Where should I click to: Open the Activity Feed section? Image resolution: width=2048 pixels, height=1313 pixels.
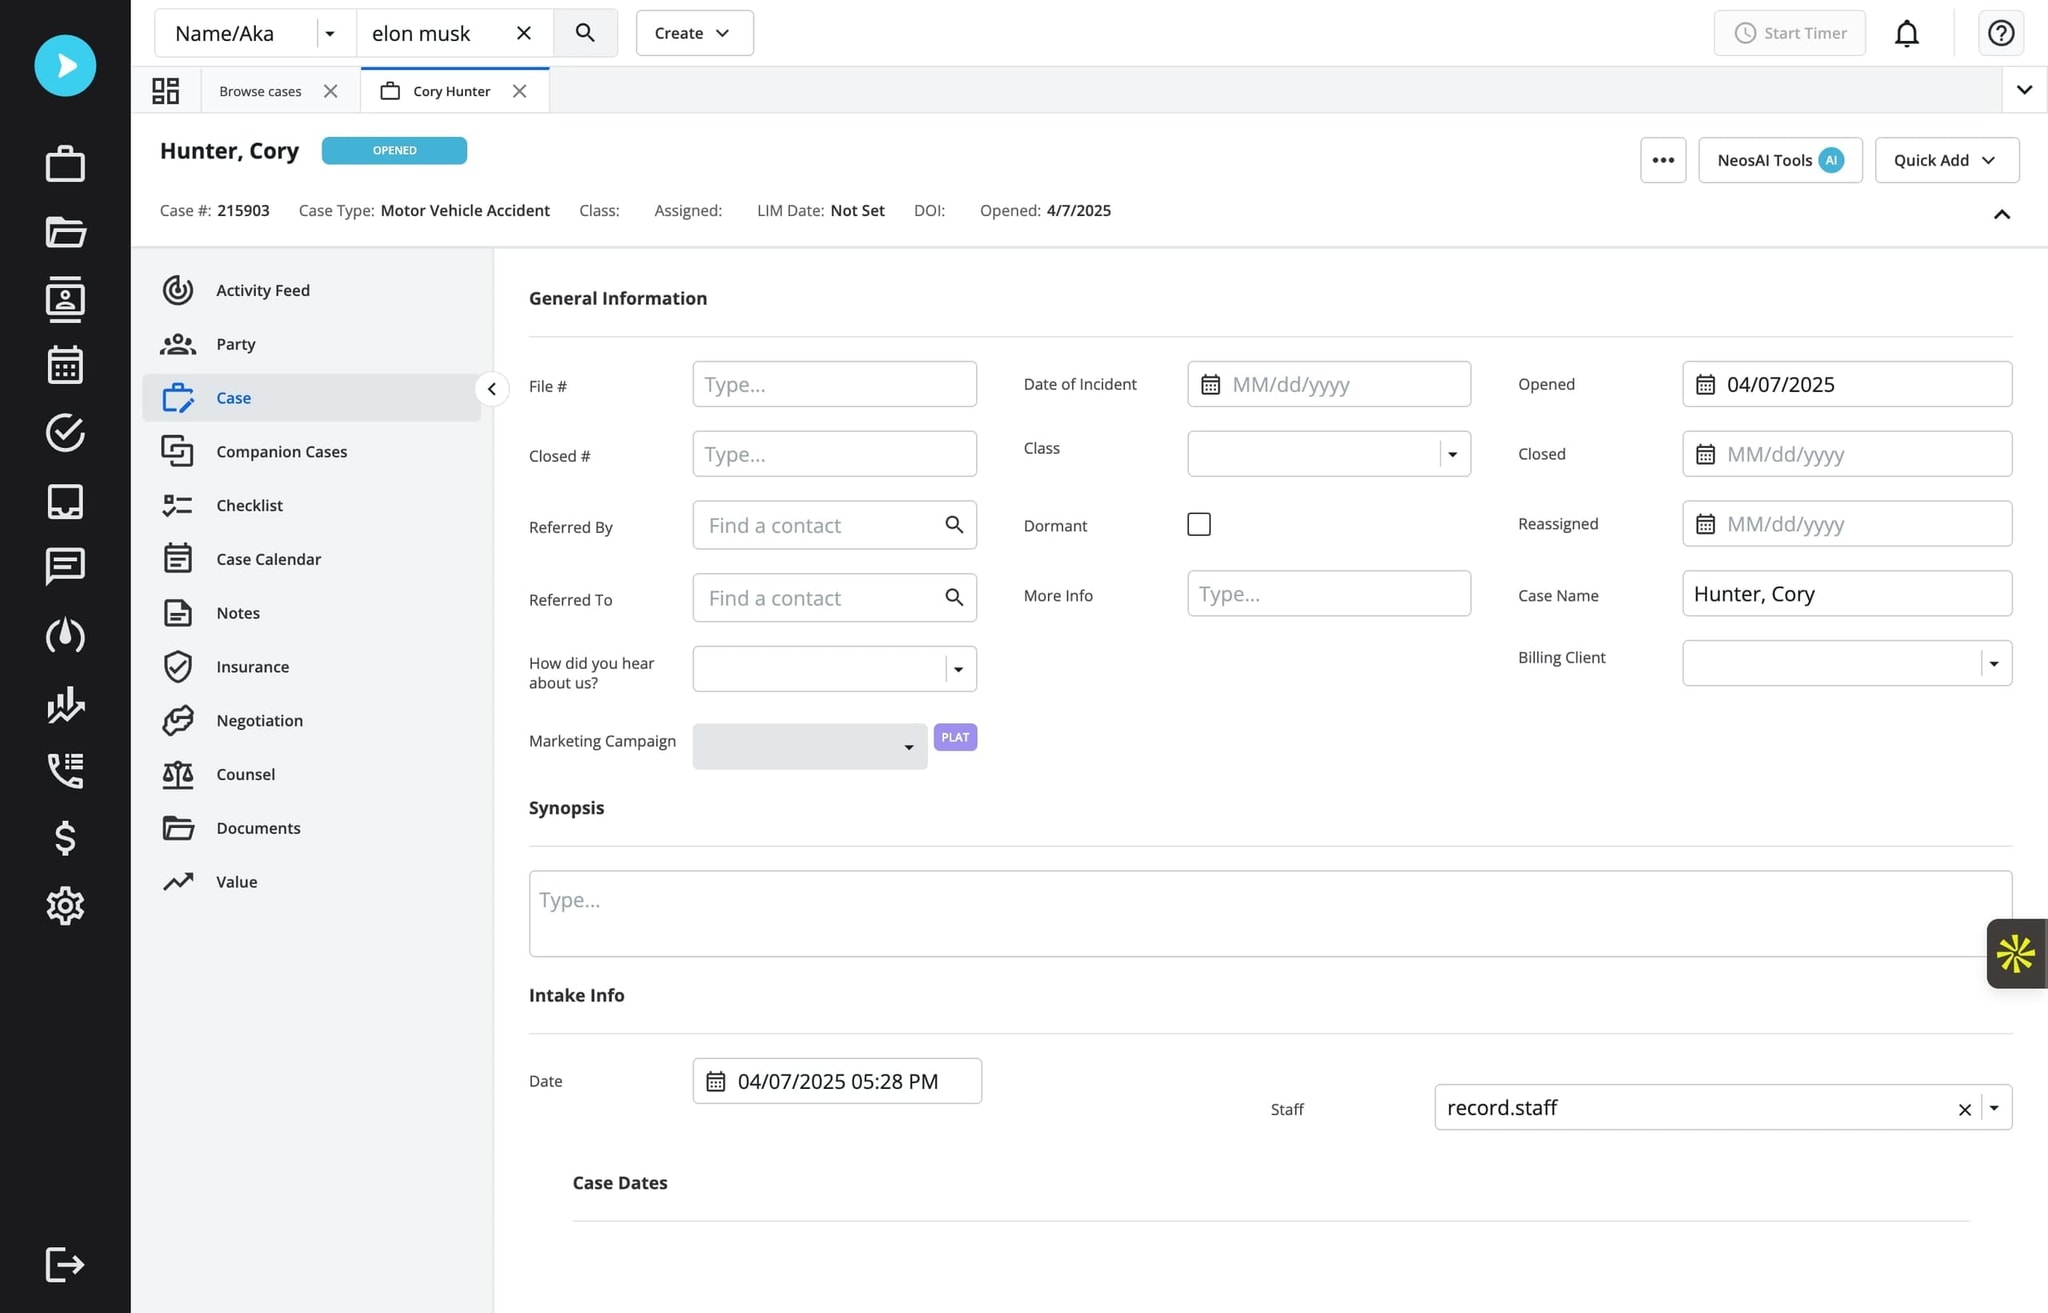point(263,290)
